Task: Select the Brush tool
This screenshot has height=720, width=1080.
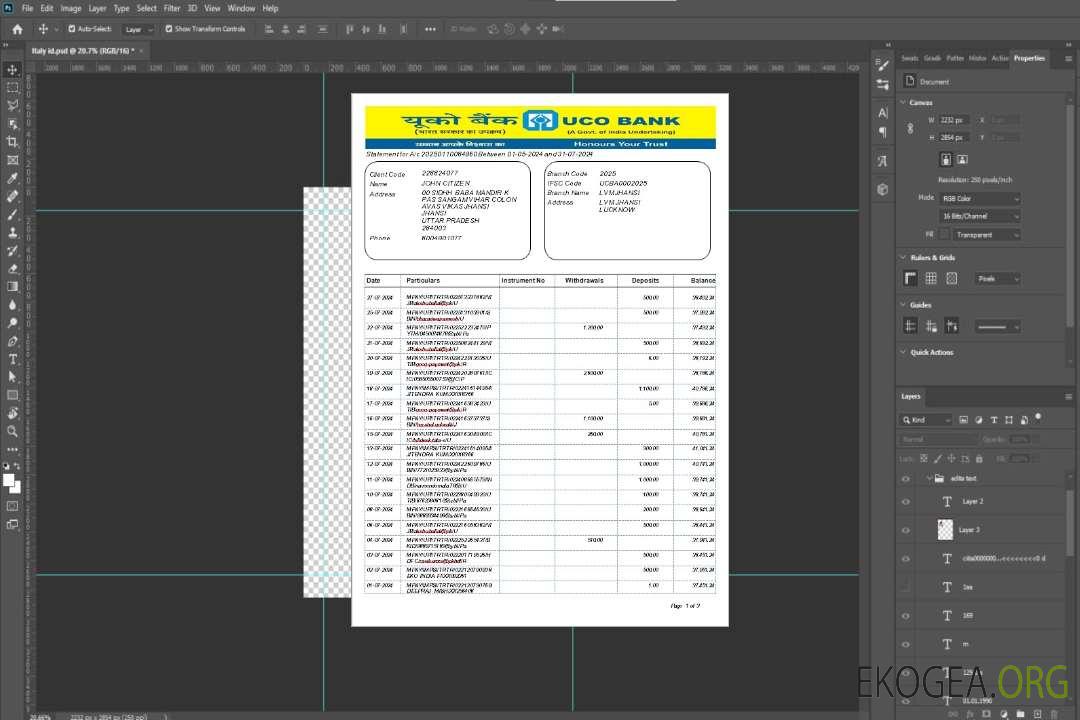Action: tap(12, 214)
